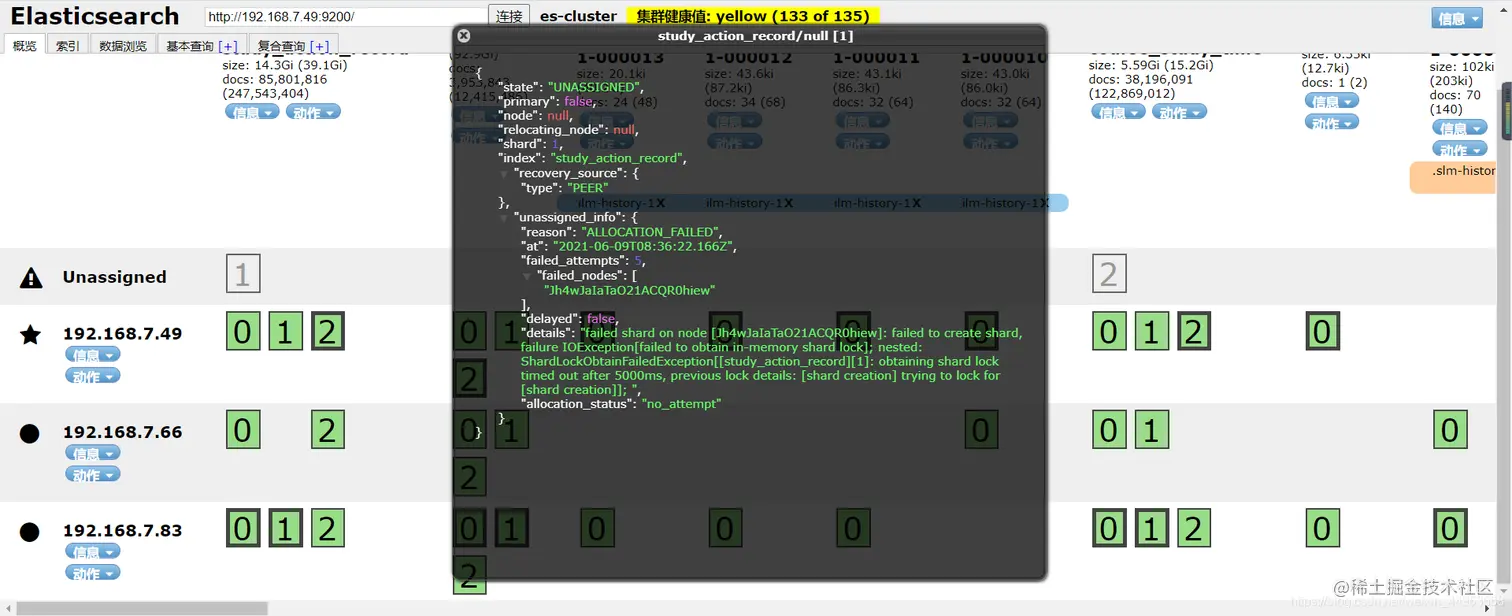Select shard 1 on 192.168.7.83 under 85,801,816-docs index
This screenshot has height=616, width=1512.
(285, 528)
